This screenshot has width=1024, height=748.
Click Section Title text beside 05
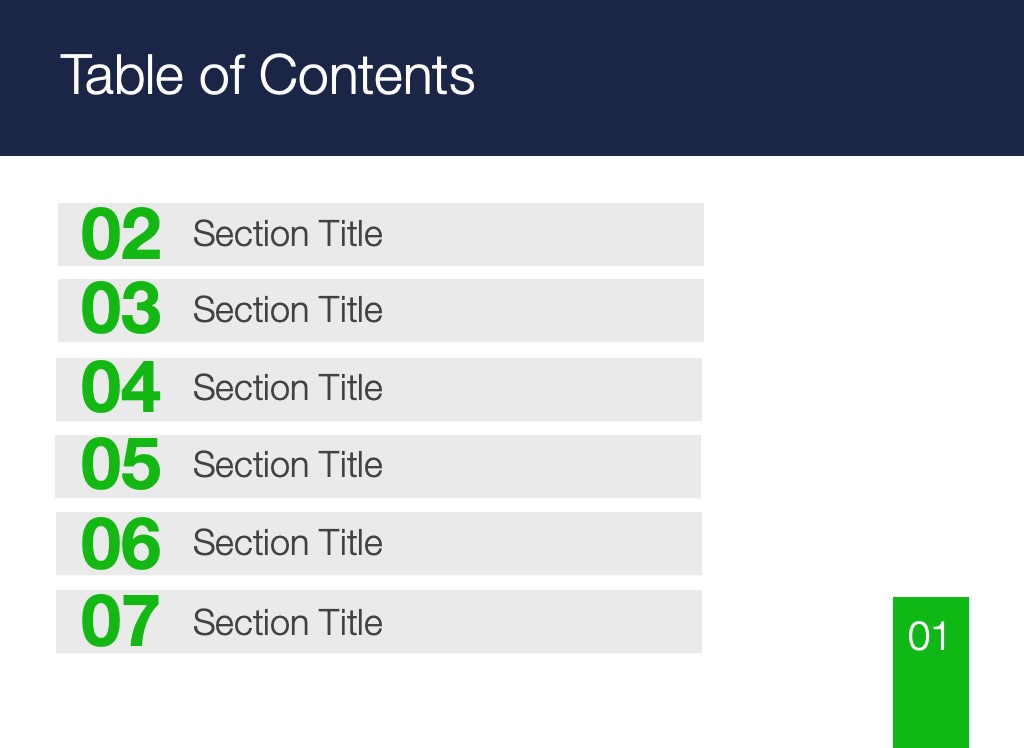287,465
